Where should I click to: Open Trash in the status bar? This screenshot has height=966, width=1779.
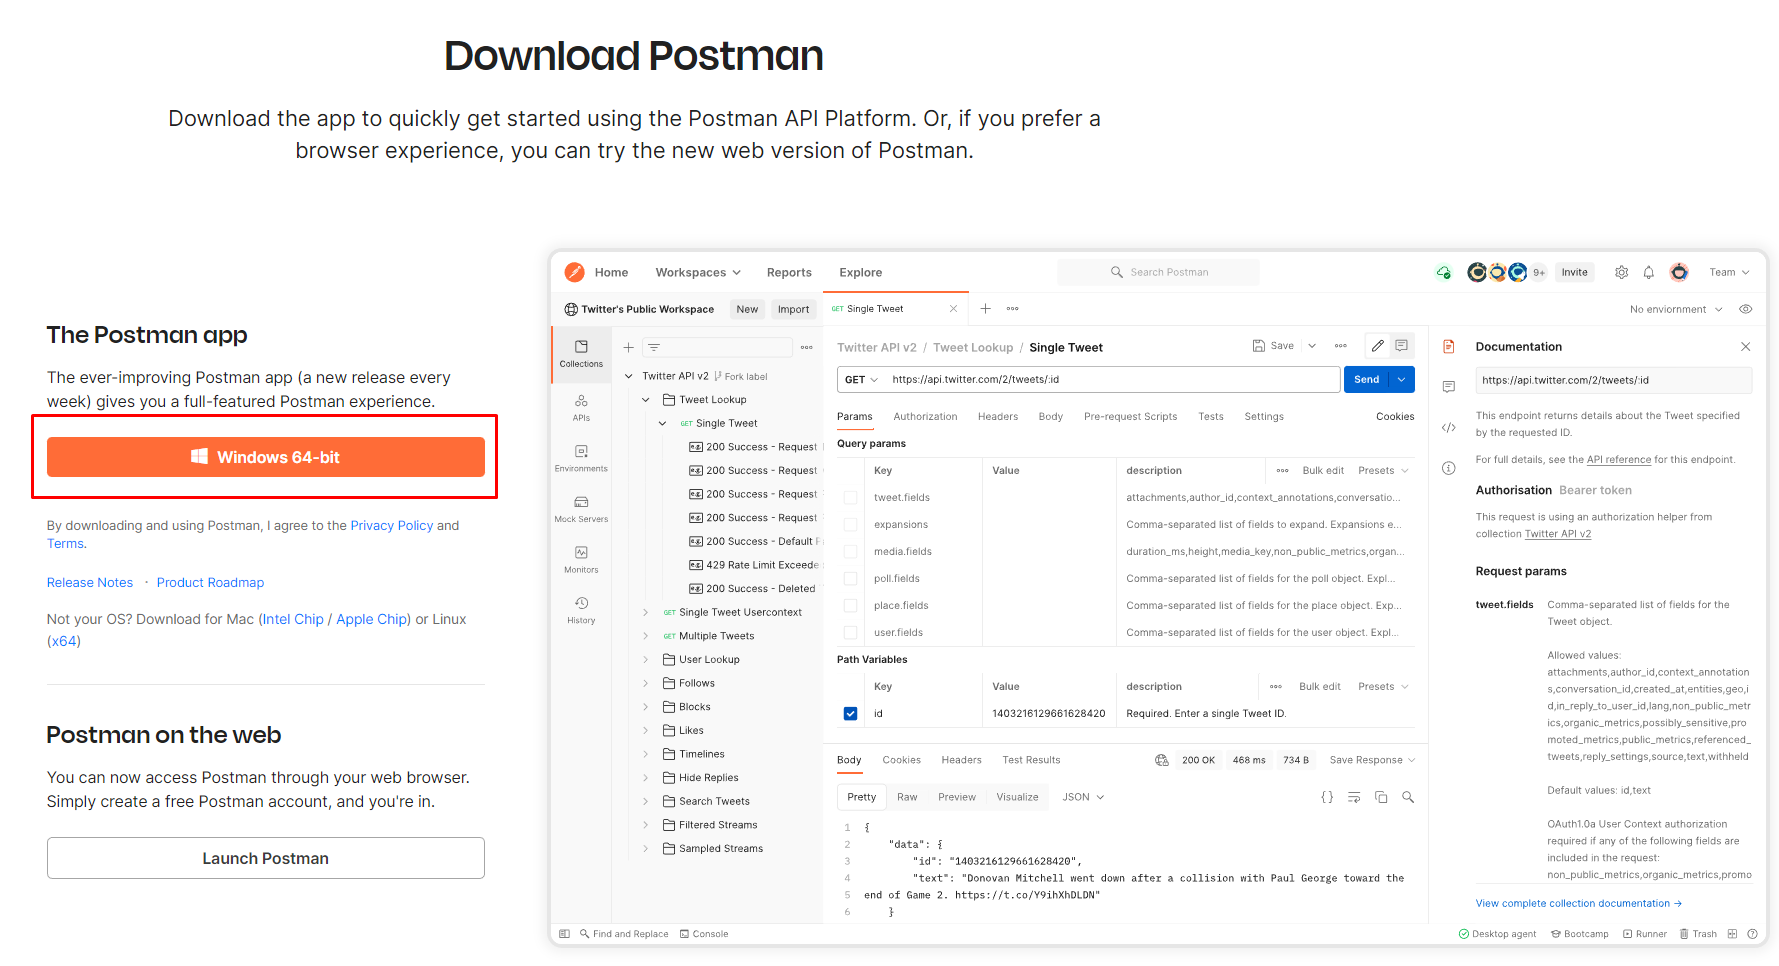click(x=1698, y=934)
